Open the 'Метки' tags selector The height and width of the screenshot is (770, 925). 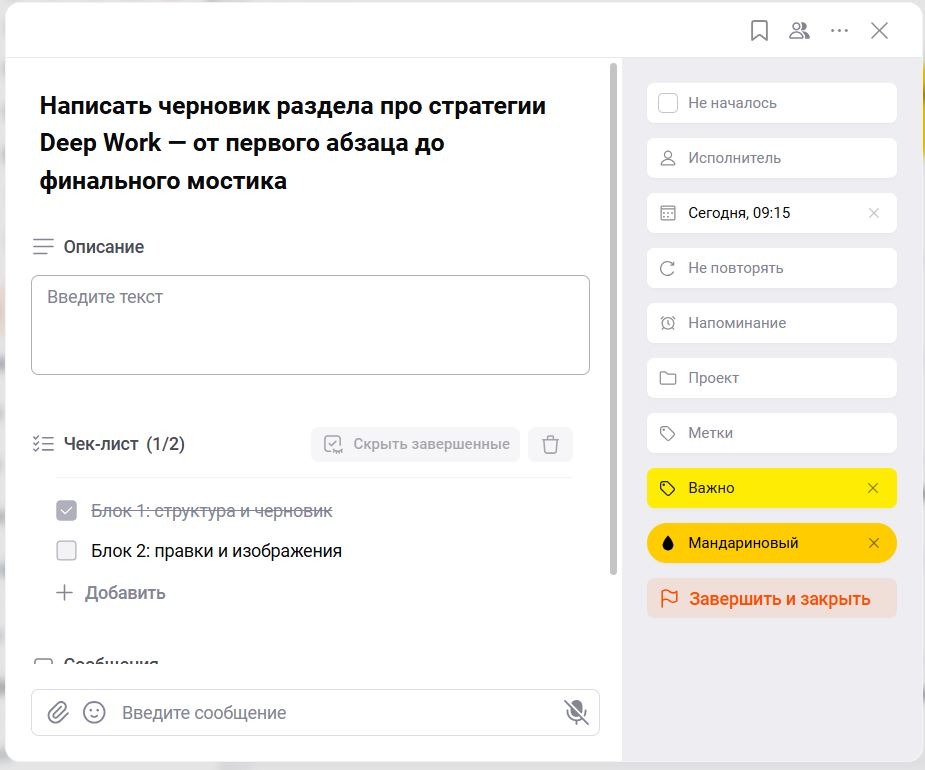coord(772,432)
